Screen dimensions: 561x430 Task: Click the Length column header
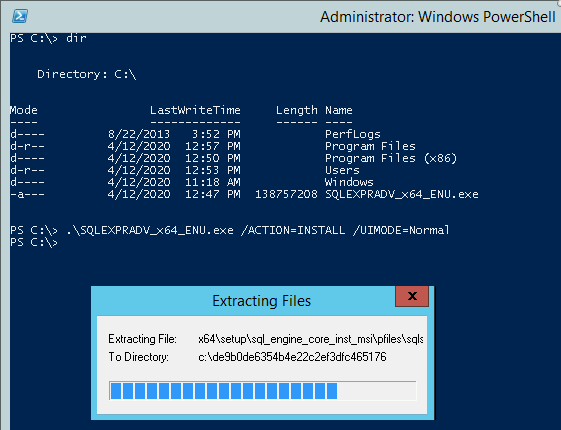(x=297, y=110)
